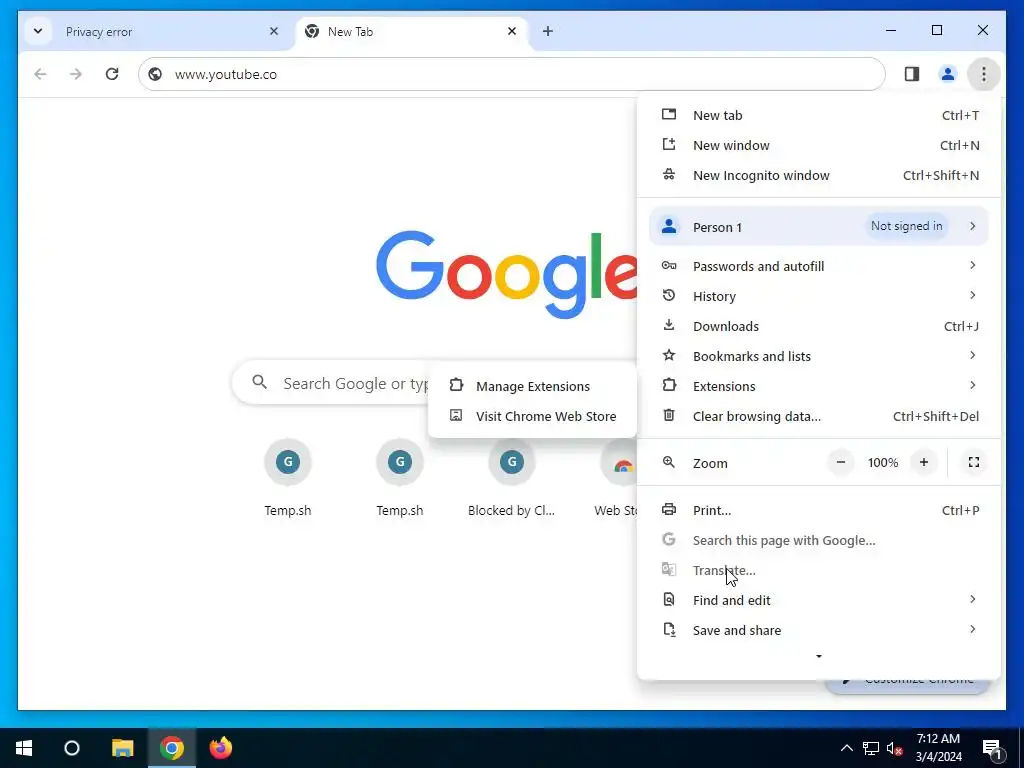Click the menu's scroll-down arrow
Viewport: 1024px width, 768px height.
pos(819,656)
